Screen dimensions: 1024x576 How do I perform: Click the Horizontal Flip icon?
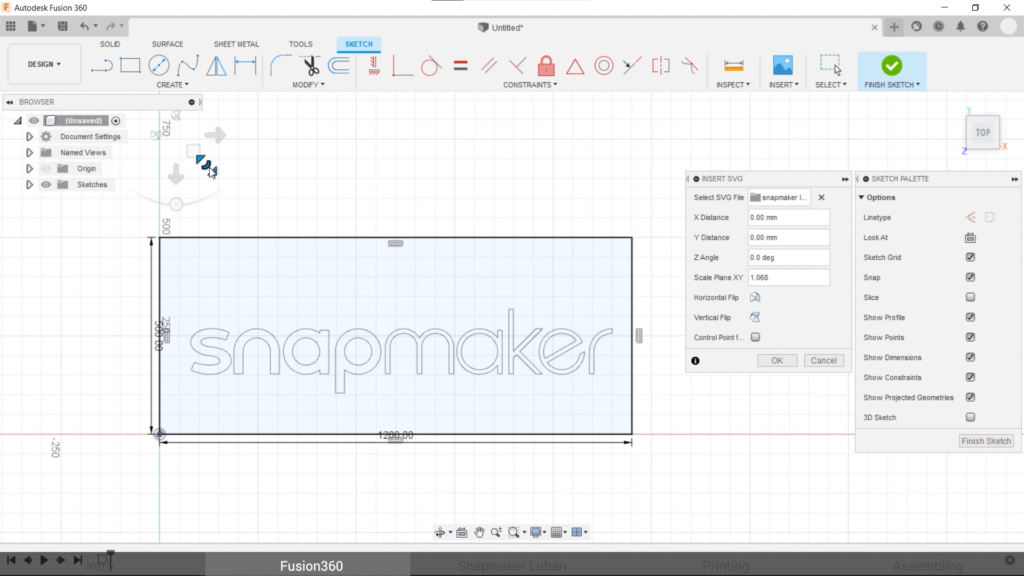pyautogui.click(x=755, y=297)
